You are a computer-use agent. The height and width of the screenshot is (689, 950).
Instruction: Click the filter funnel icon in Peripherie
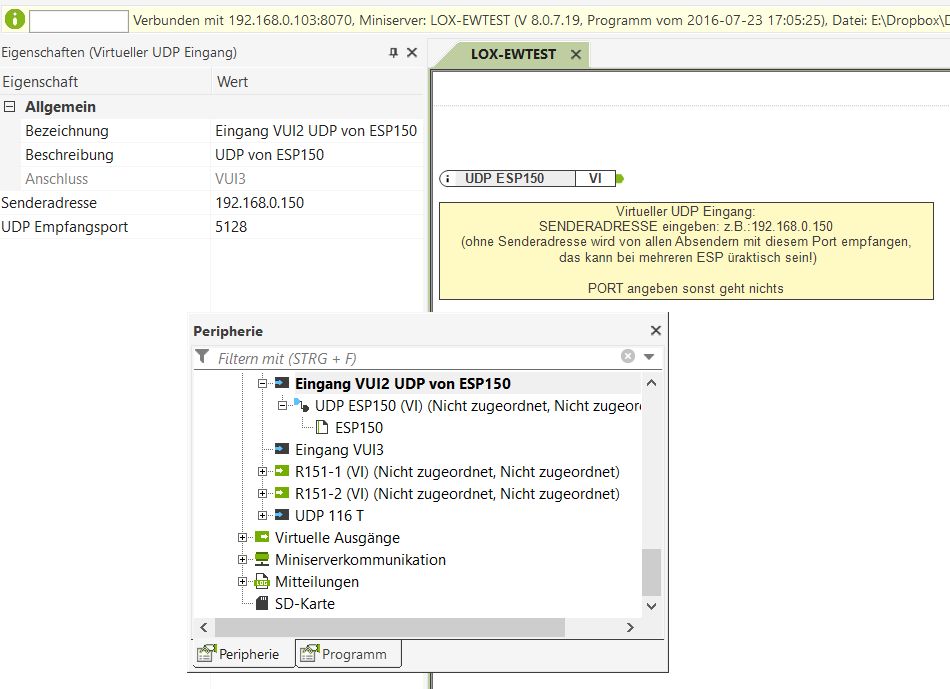(x=202, y=356)
